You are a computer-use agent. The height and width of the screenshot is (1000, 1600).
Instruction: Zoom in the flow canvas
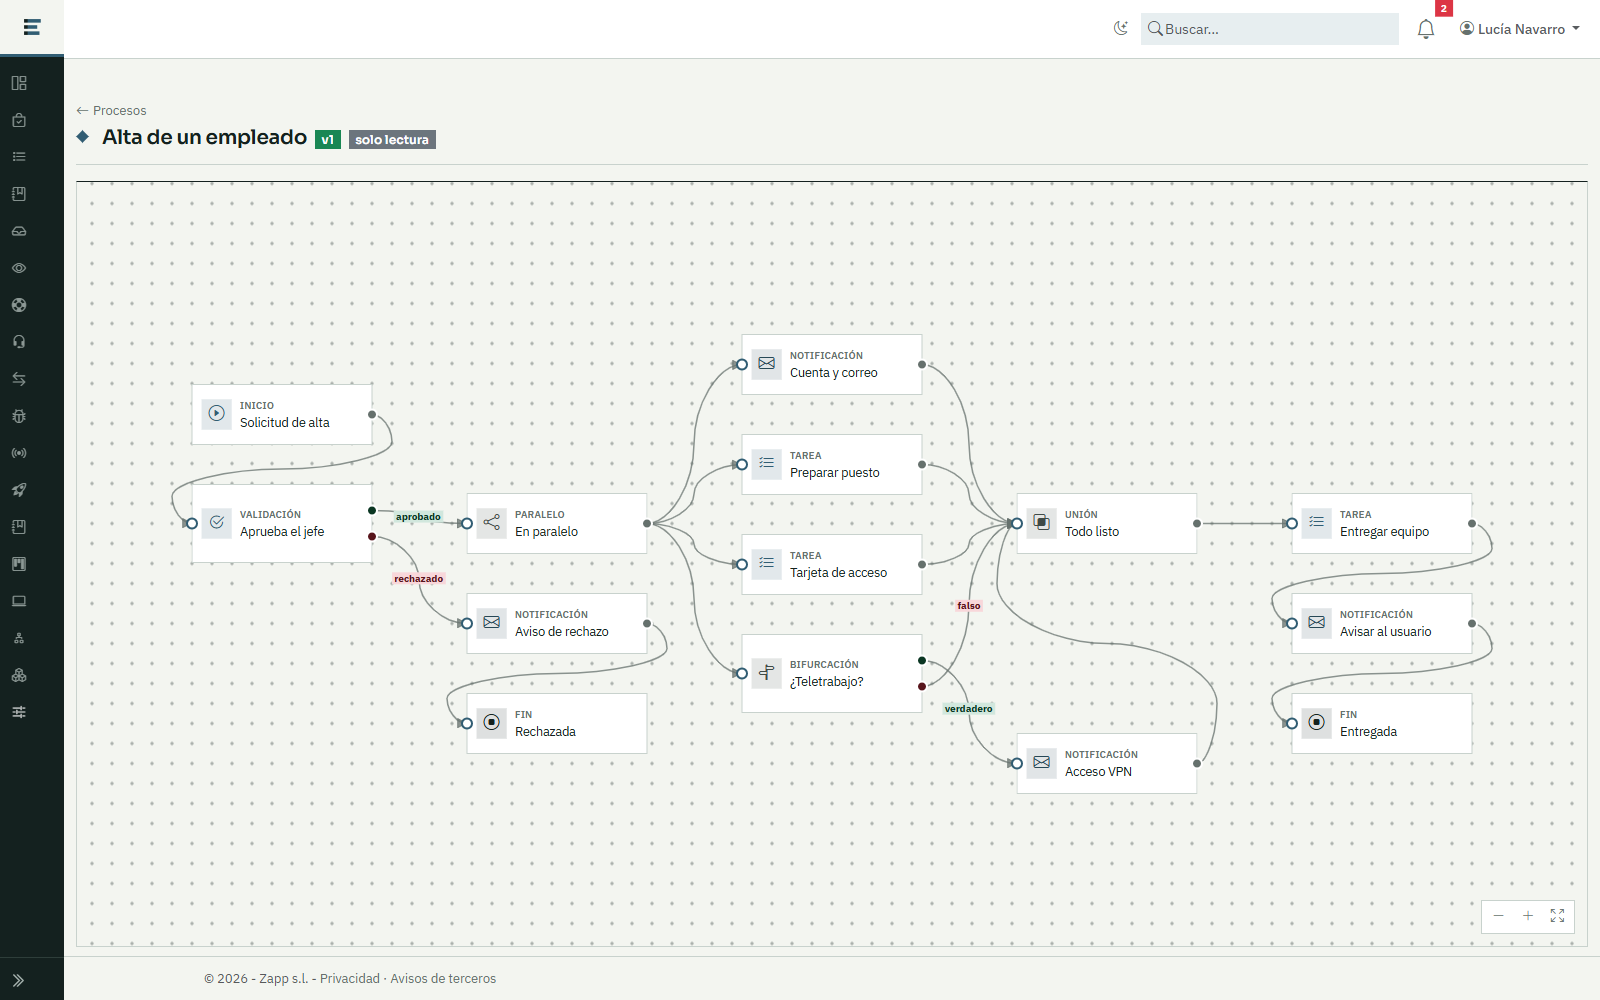(1528, 916)
